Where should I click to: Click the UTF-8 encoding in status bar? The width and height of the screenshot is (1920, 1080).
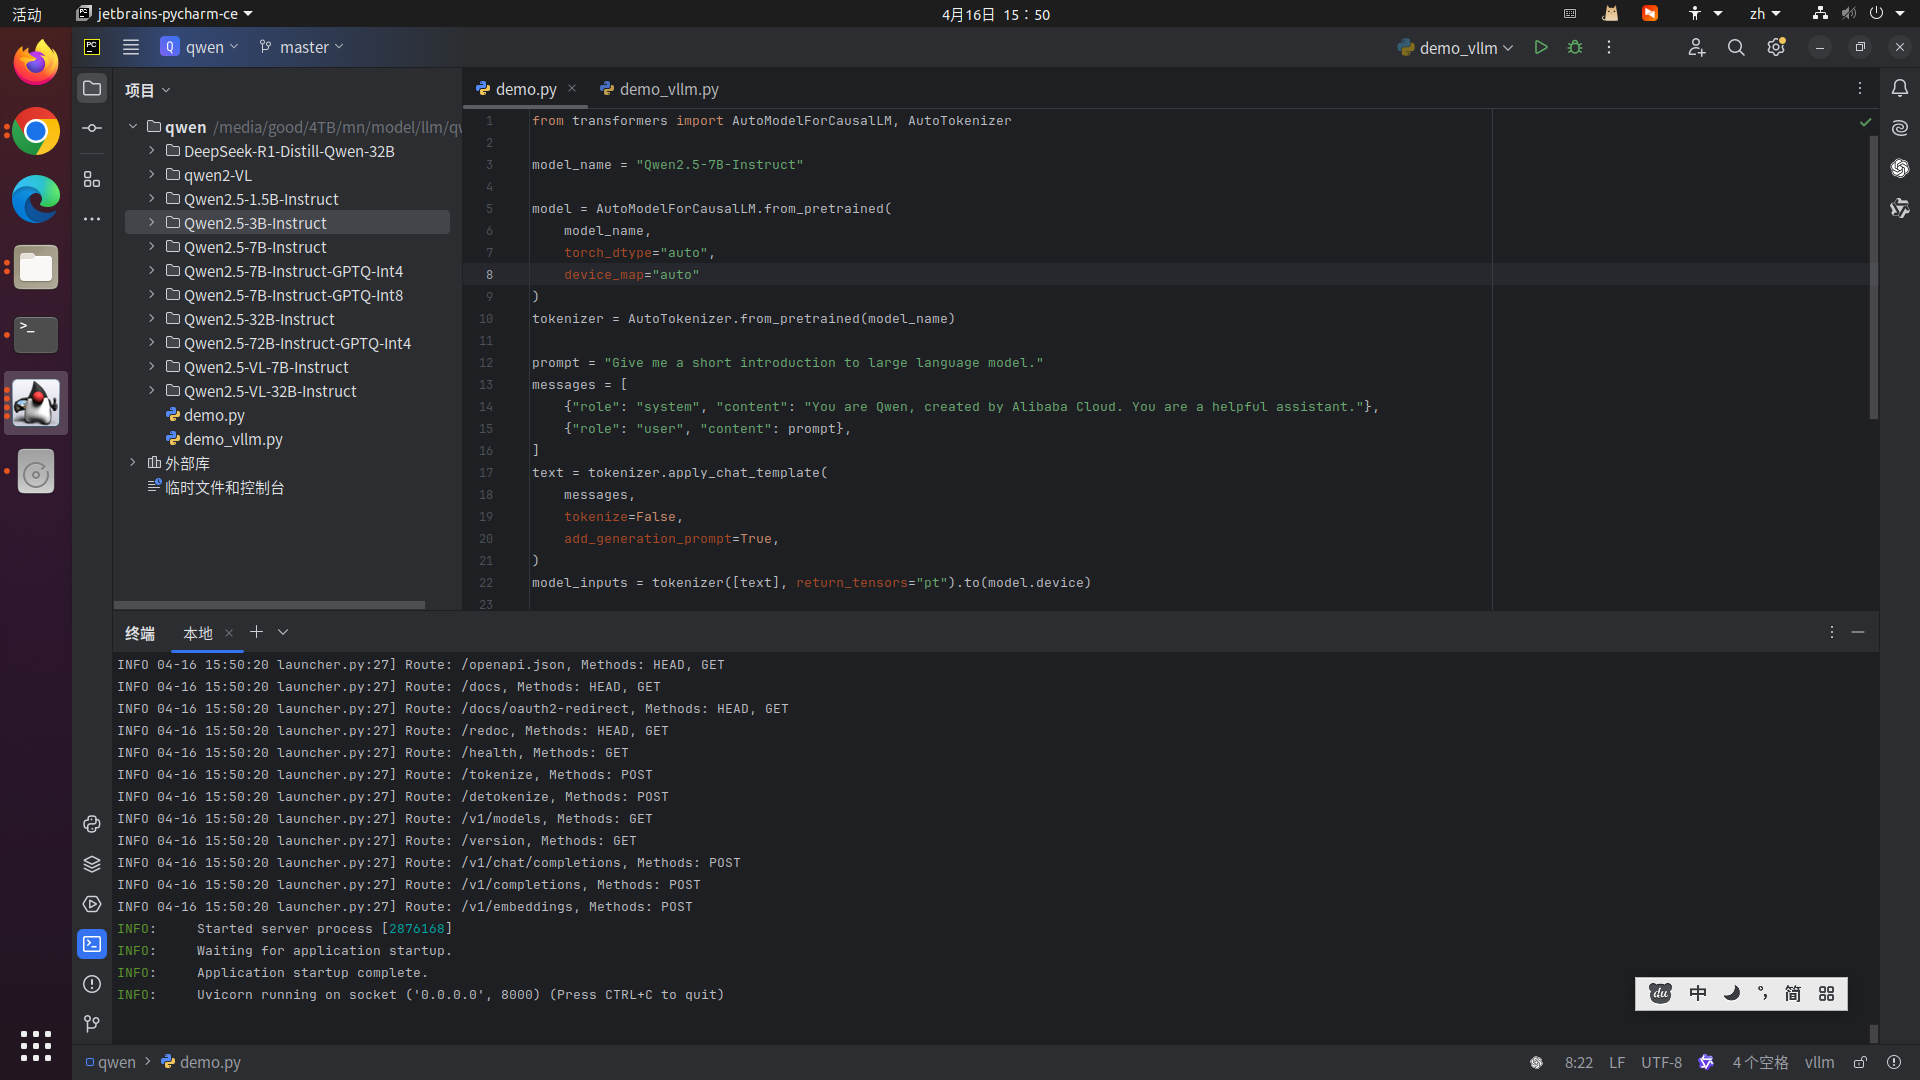click(1661, 1062)
